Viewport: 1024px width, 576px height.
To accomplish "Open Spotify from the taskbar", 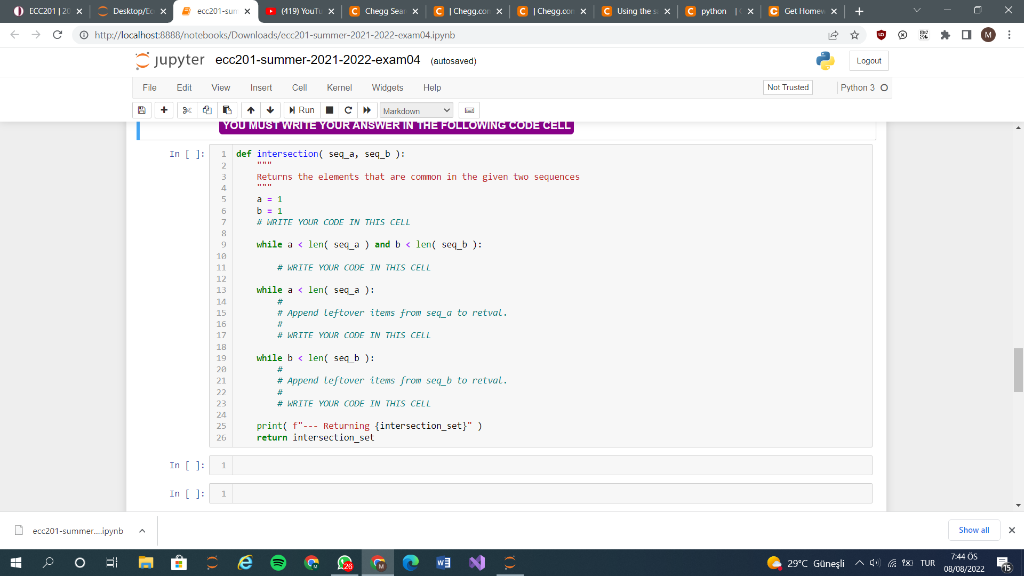I will point(278,562).
